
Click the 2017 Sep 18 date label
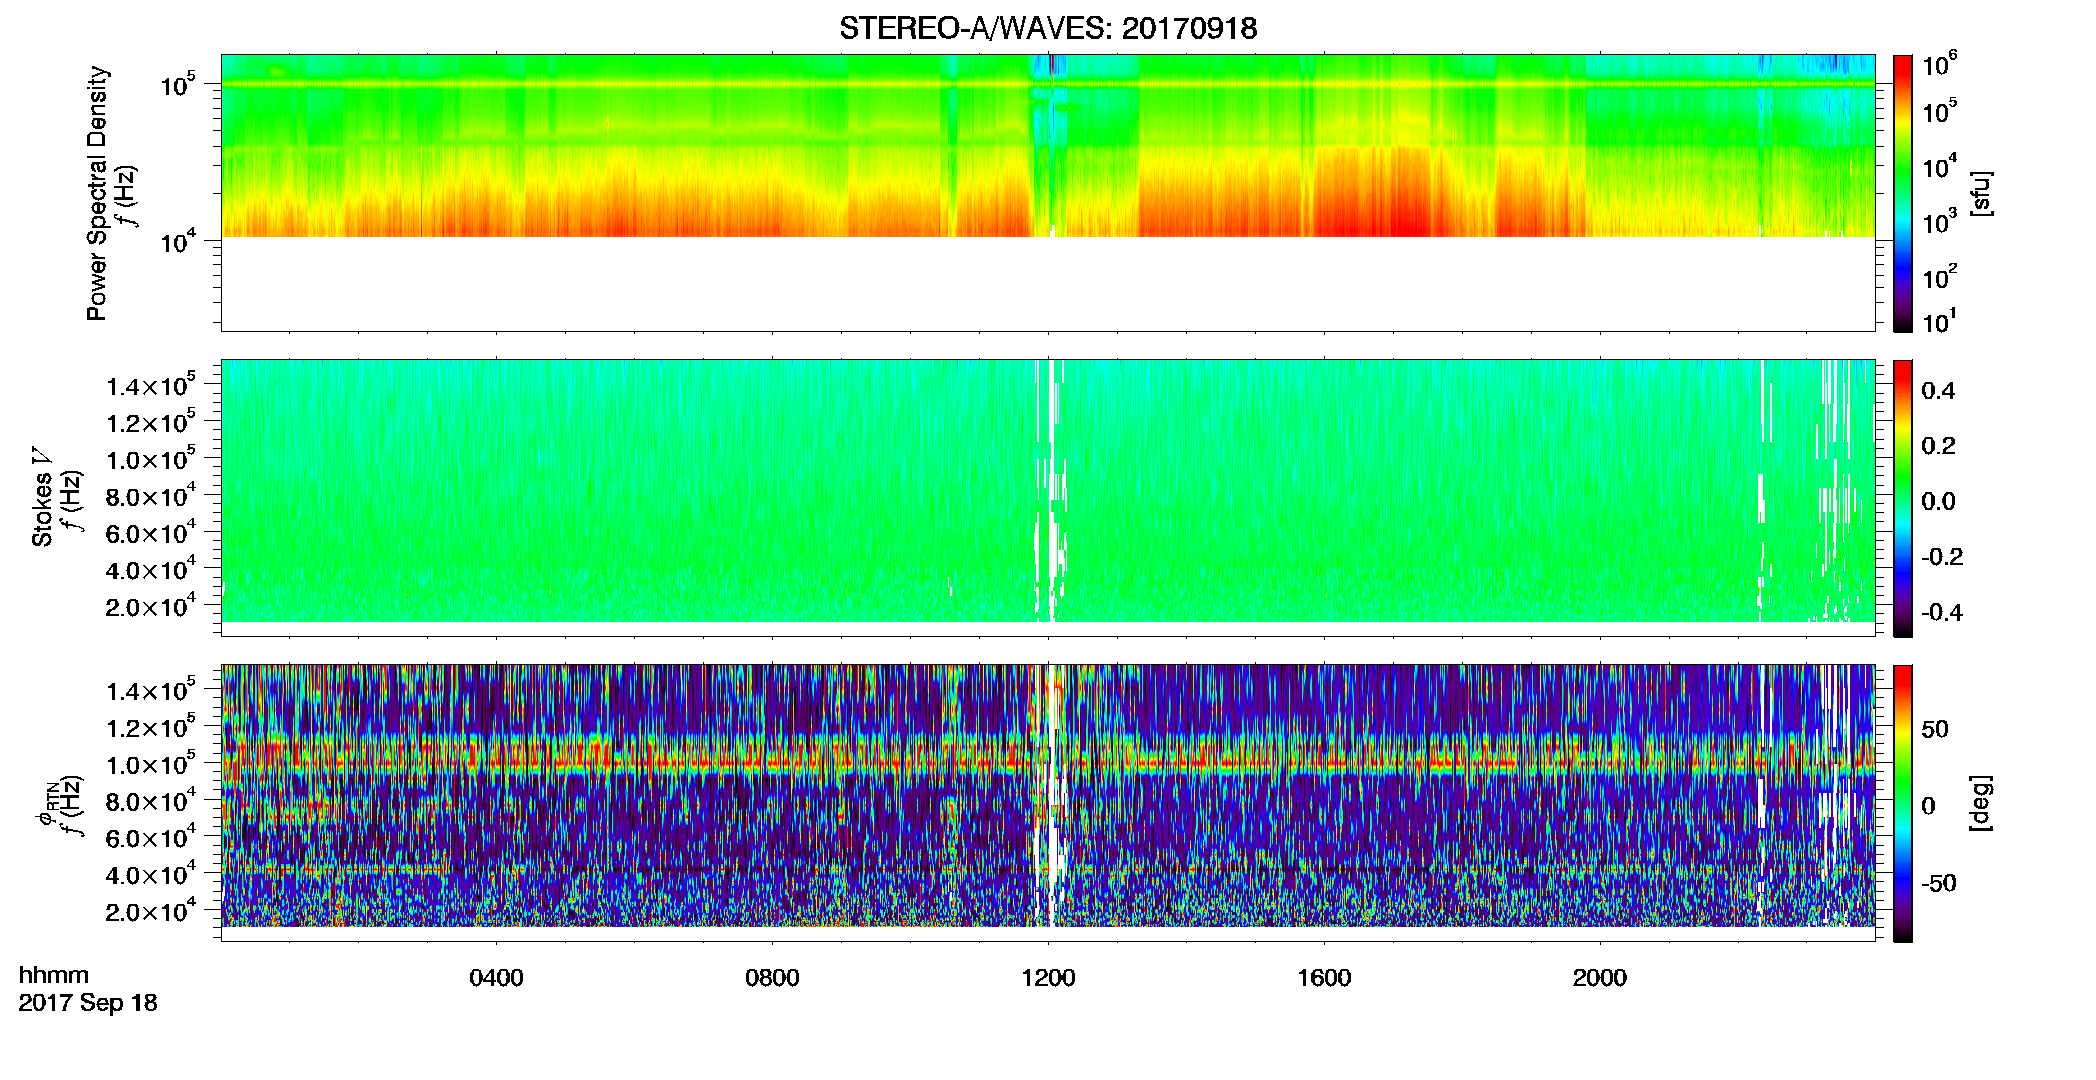[88, 1003]
